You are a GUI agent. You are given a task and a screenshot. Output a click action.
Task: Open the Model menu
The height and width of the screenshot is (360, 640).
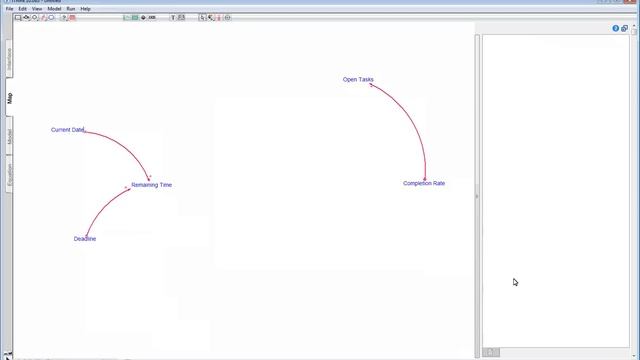click(54, 9)
